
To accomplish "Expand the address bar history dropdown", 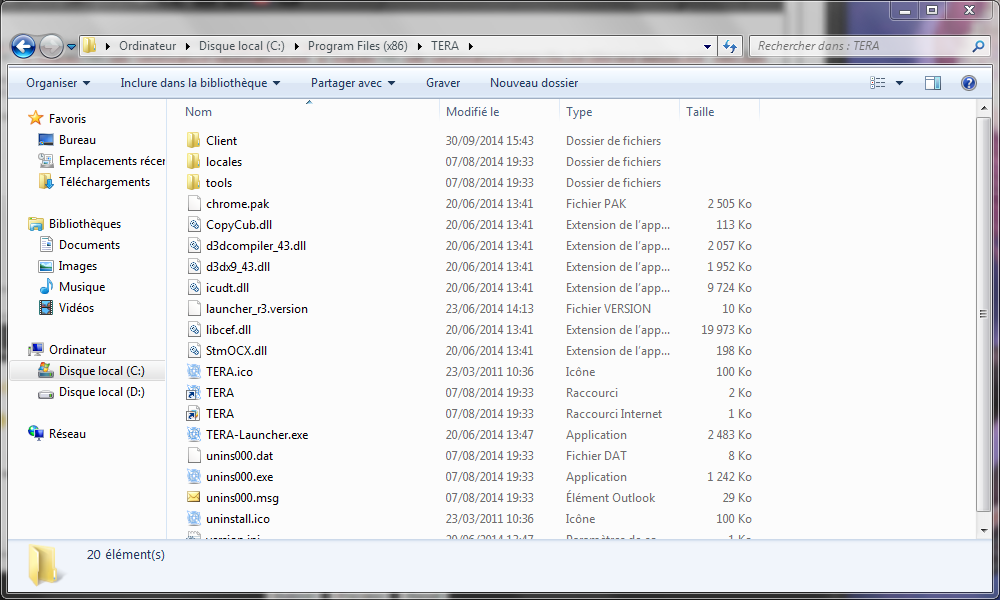I will pyautogui.click(x=707, y=46).
